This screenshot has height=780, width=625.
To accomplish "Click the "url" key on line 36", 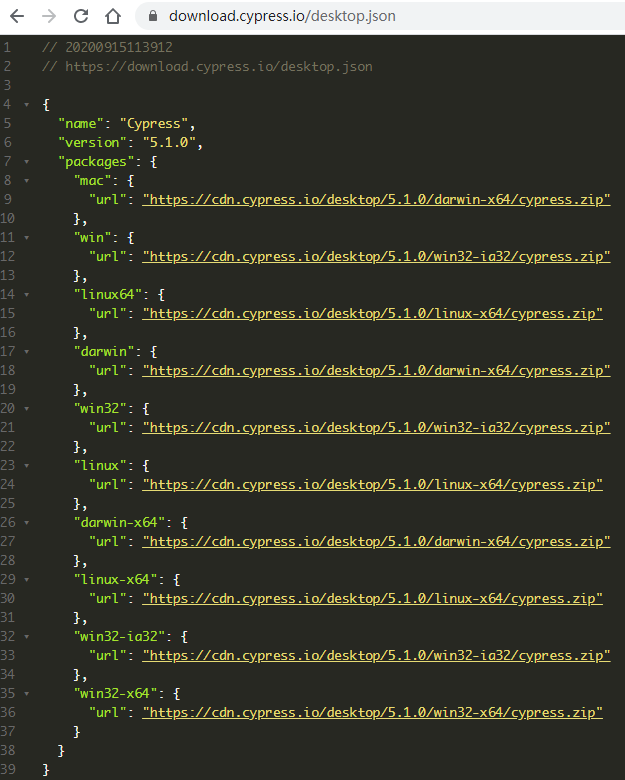I will tap(107, 713).
